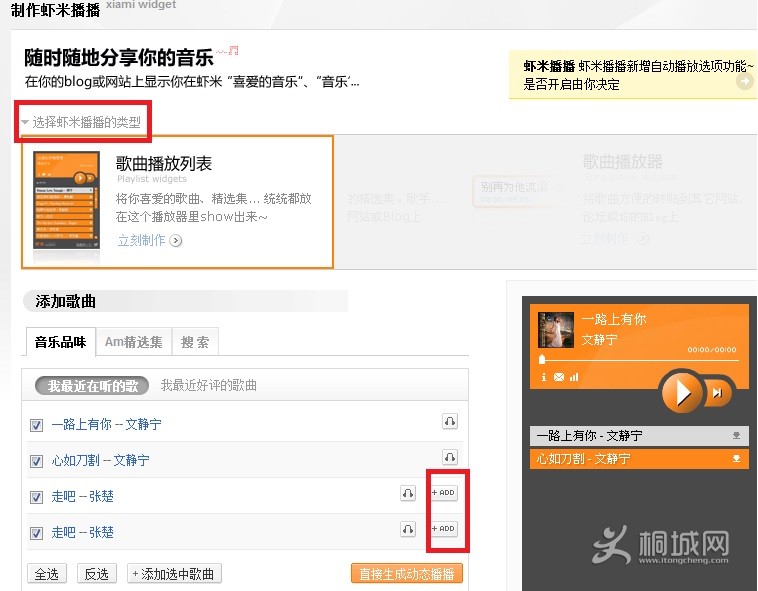Open the 搜索 tab

click(x=195, y=342)
